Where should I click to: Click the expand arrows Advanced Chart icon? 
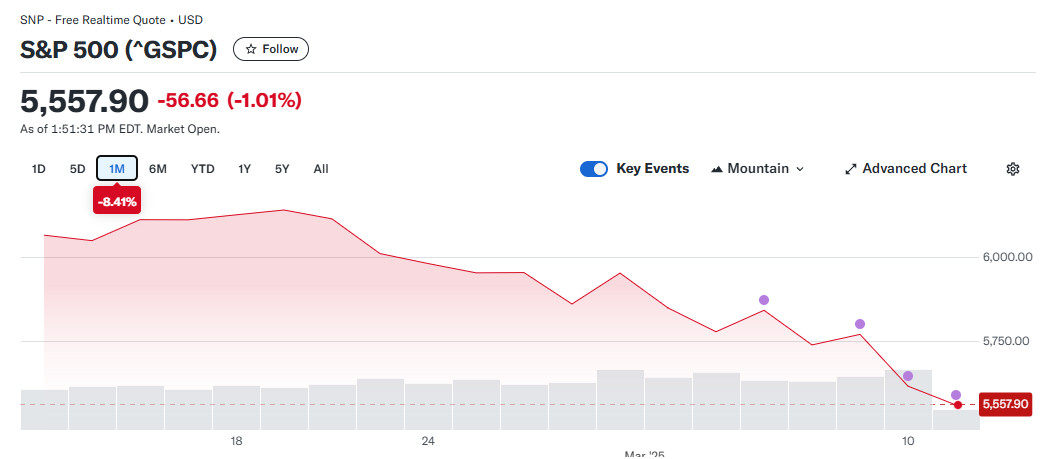tap(850, 169)
